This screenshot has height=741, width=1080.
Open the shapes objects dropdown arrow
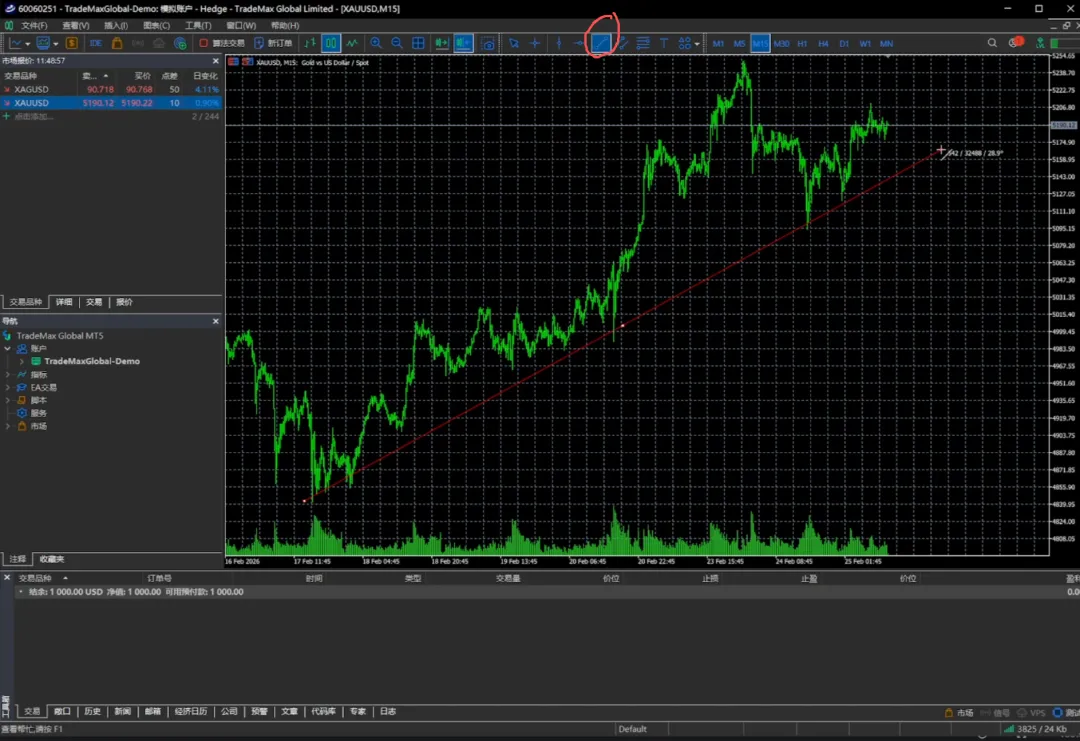point(697,43)
